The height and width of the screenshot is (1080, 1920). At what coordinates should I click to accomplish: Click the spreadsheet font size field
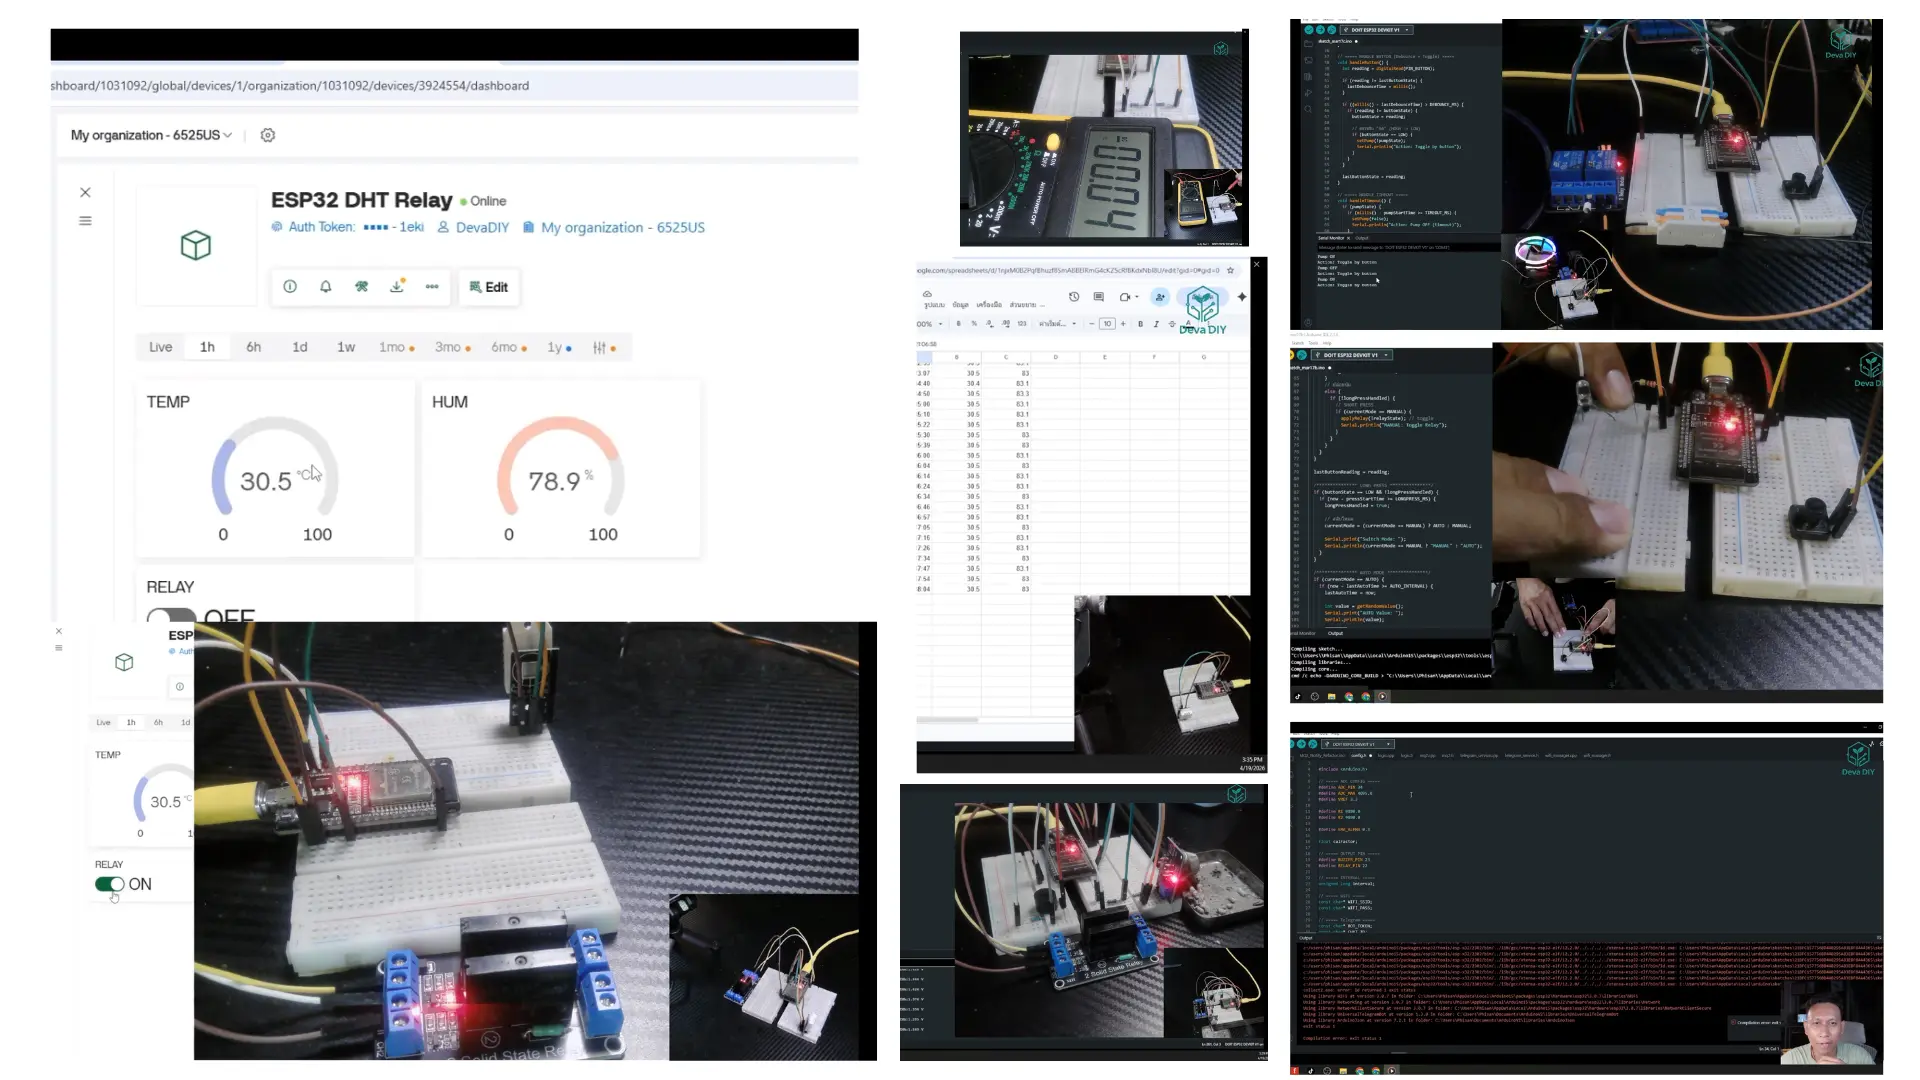[1107, 324]
